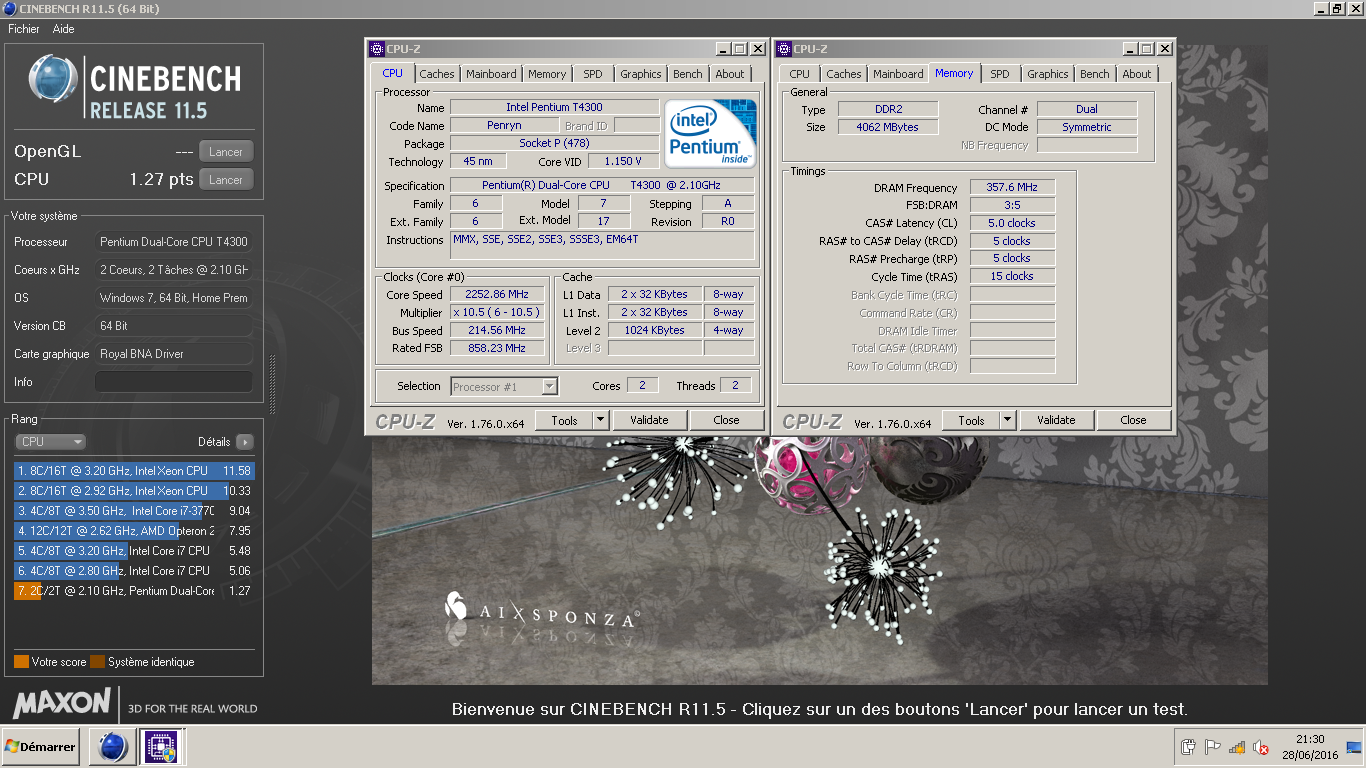Viewport: 1366px width, 768px height.
Task: Expand Tools arrow in right CPU-Z
Action: coord(1007,421)
